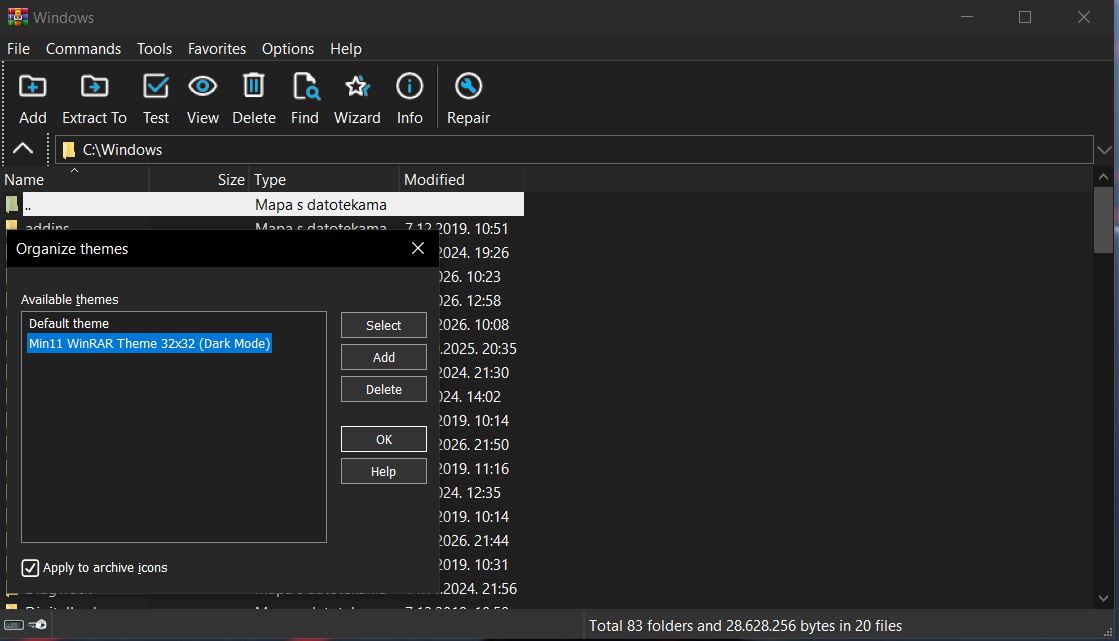Sort by the Modified column header

[x=461, y=179]
